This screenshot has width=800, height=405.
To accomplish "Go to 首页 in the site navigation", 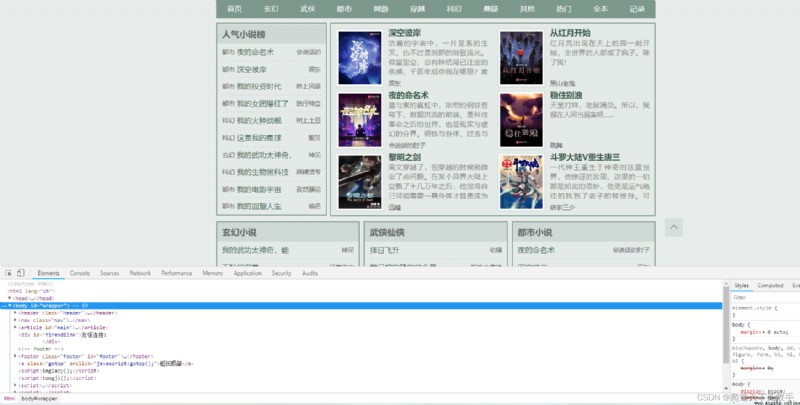I will pyautogui.click(x=234, y=9).
